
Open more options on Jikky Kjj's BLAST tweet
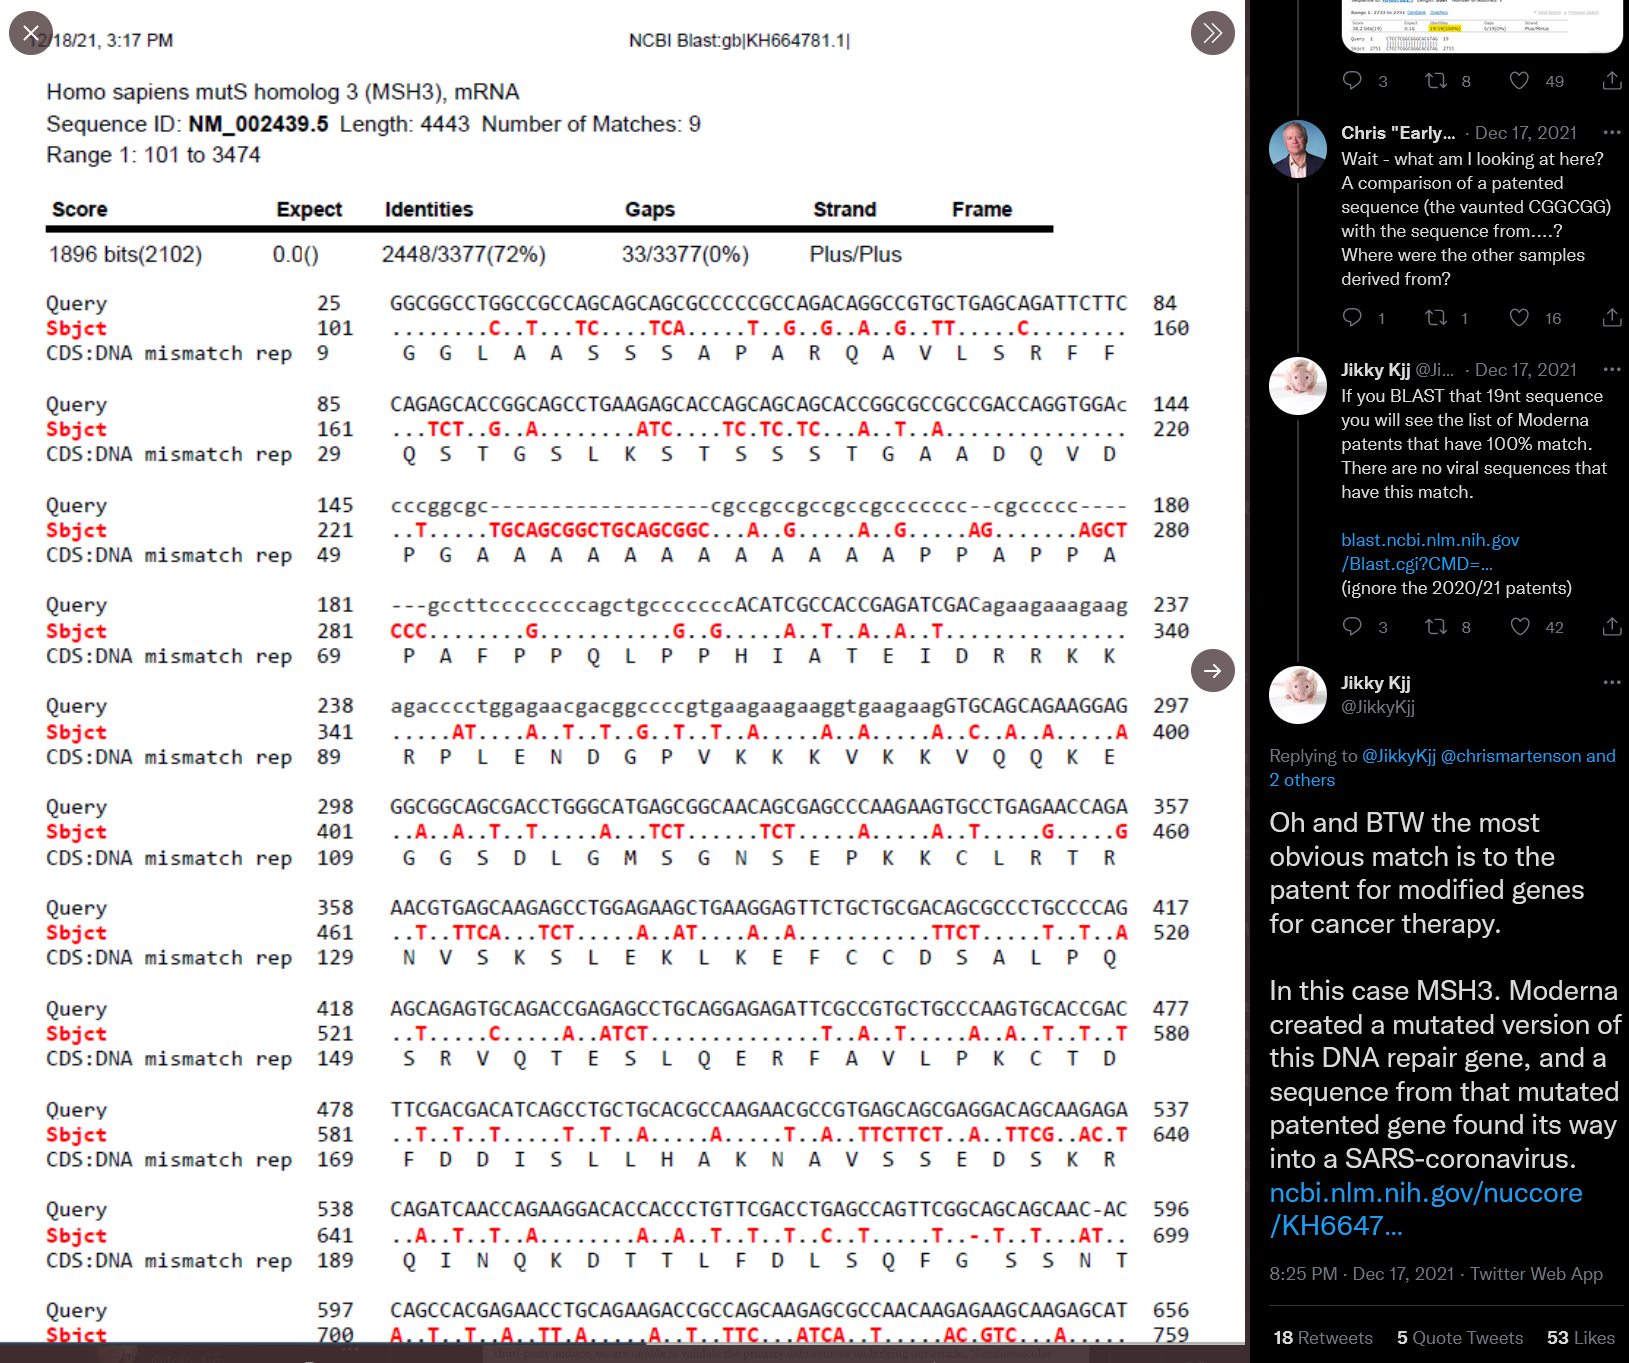click(1612, 369)
